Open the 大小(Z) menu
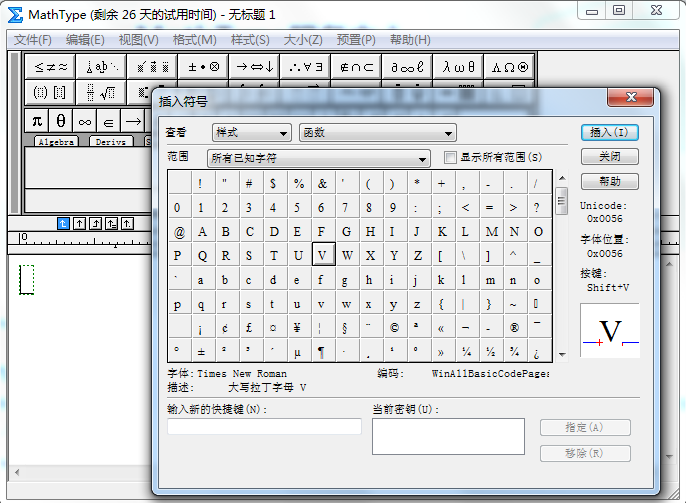Screen dimensions: 686x503 (x=303, y=40)
